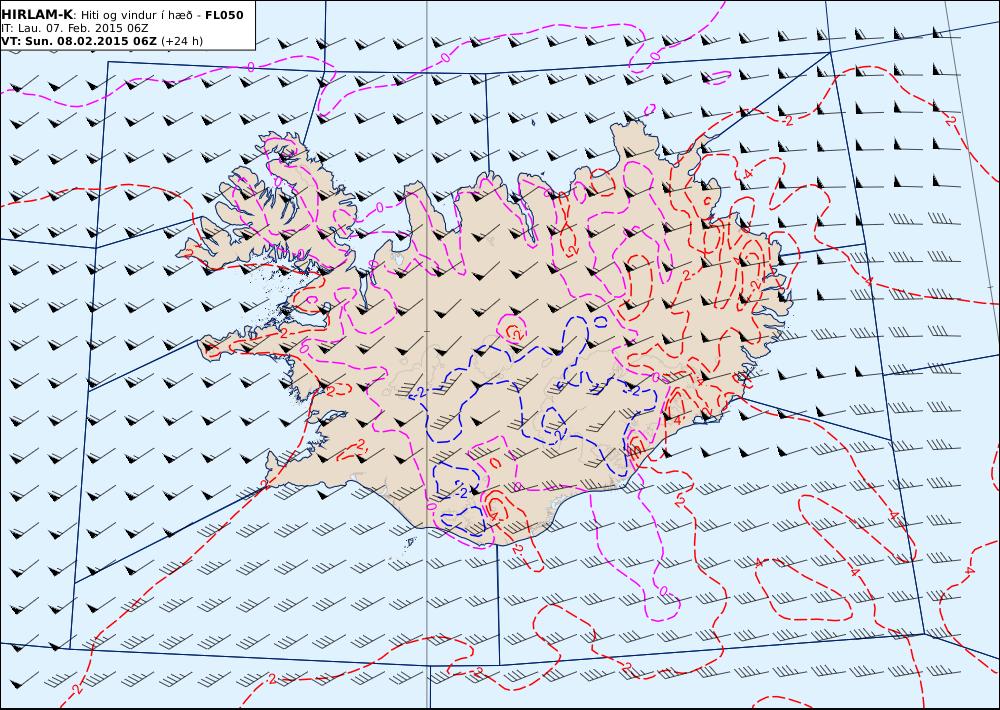The height and width of the screenshot is (710, 1000).
Task: Click the '(+24 h)' forecast offset text
Action: click(x=182, y=41)
